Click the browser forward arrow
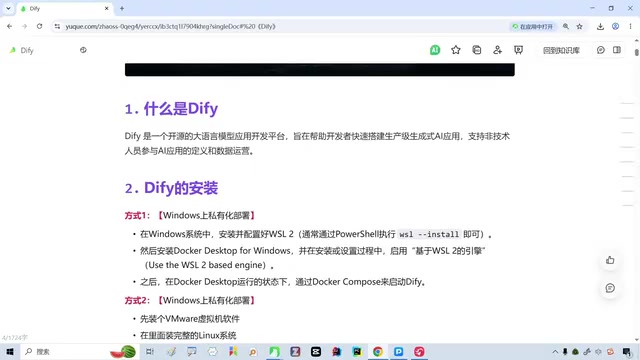 click(x=24, y=27)
